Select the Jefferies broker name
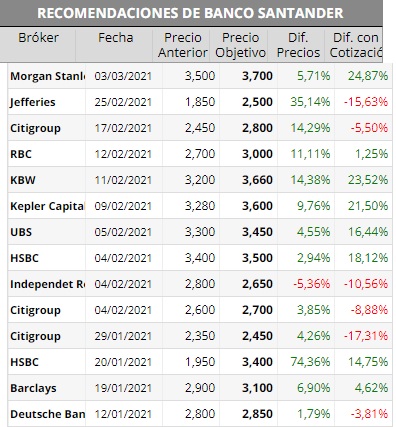The height and width of the screenshot is (427, 396). pos(33,102)
